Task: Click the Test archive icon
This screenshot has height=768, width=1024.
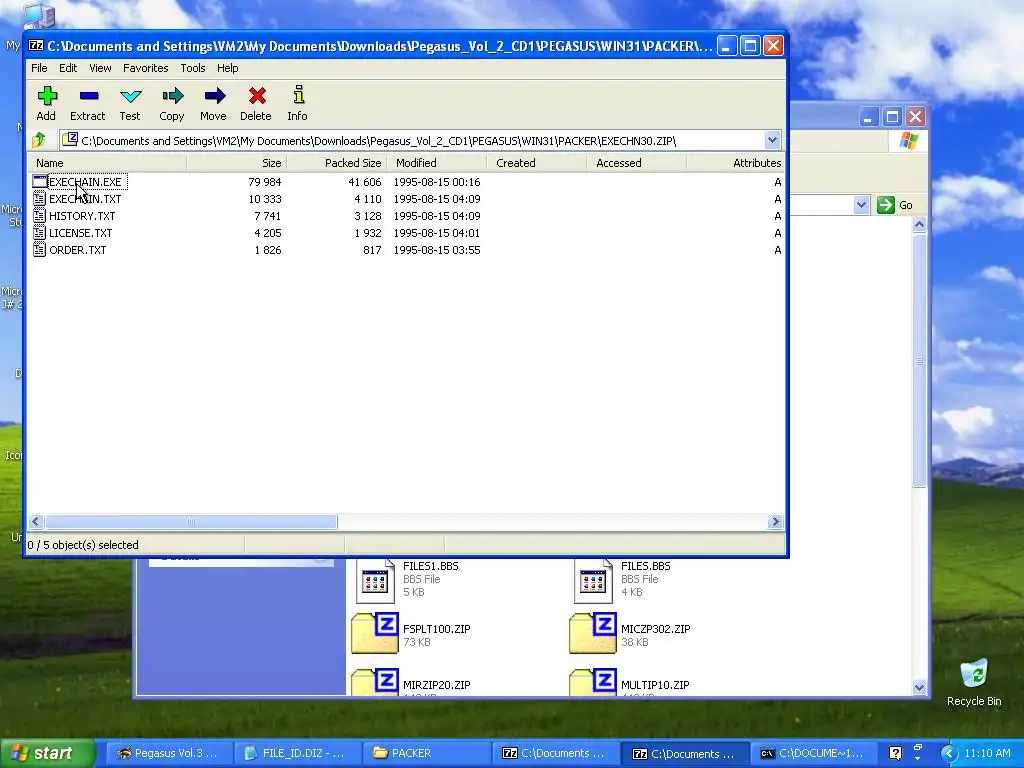Action: 130,96
